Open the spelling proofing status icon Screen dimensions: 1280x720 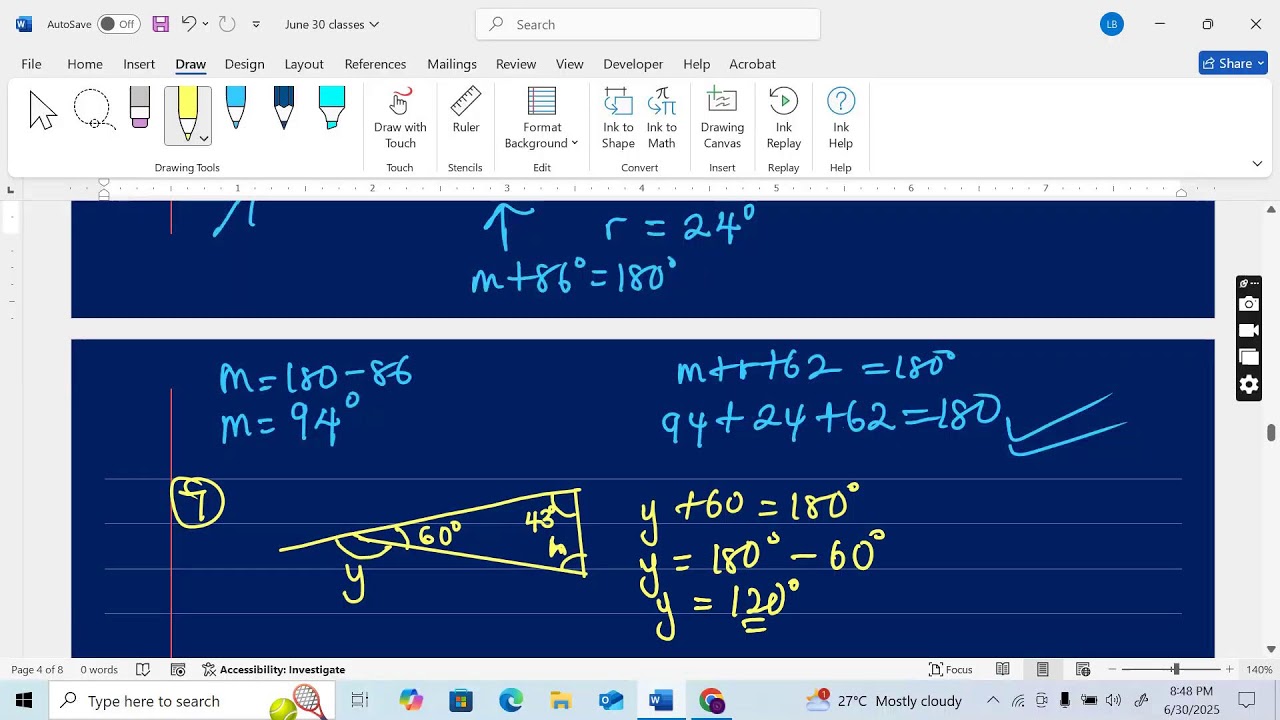(x=143, y=670)
